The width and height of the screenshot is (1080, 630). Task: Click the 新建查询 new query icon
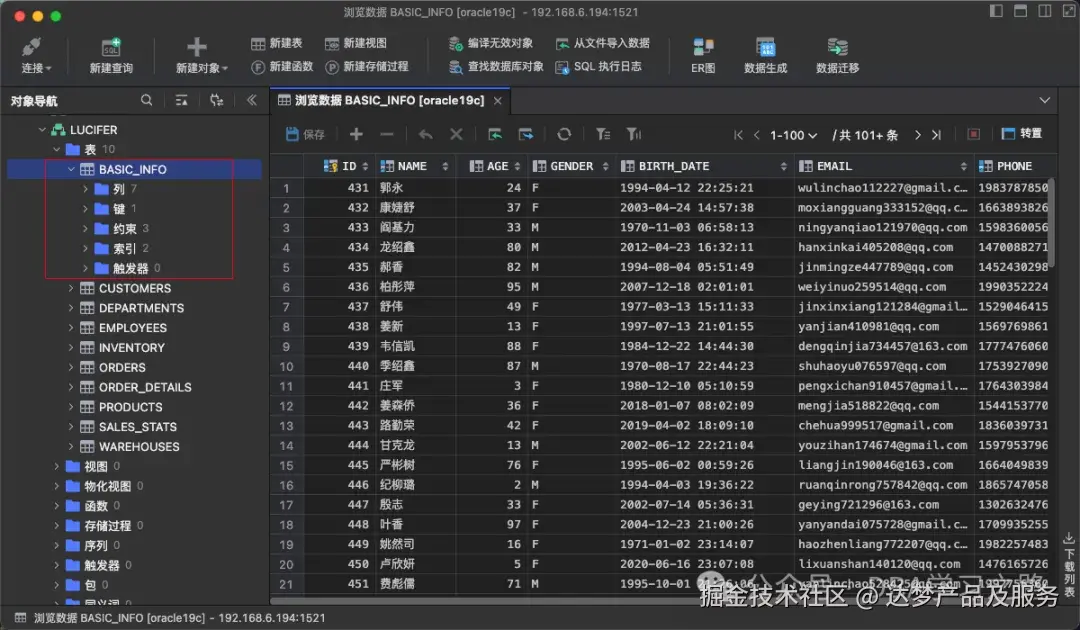111,48
